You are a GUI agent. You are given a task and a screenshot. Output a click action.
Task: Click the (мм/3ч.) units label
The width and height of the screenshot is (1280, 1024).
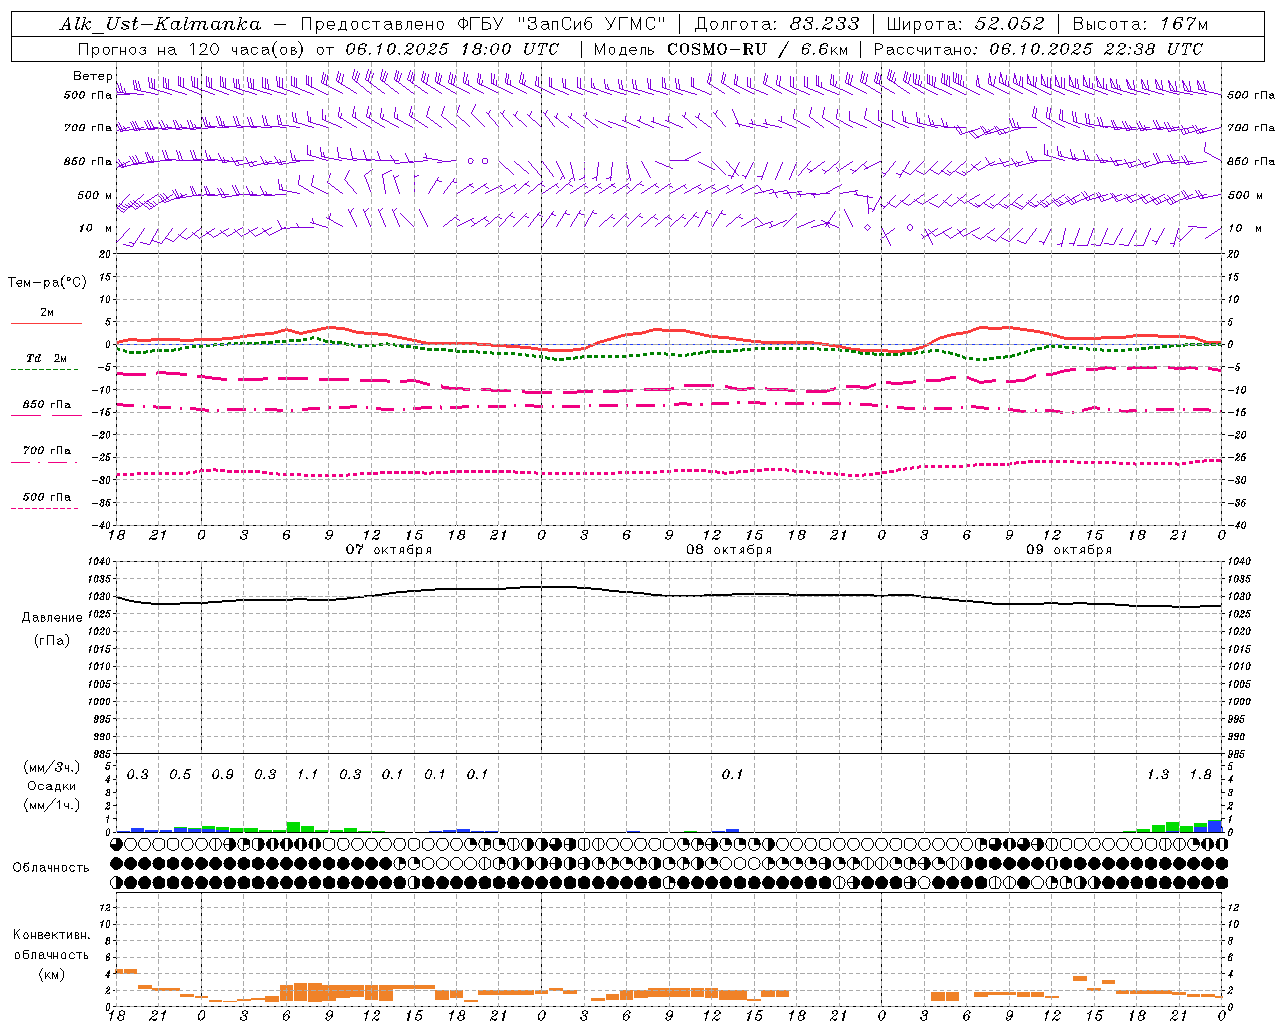coord(51,768)
